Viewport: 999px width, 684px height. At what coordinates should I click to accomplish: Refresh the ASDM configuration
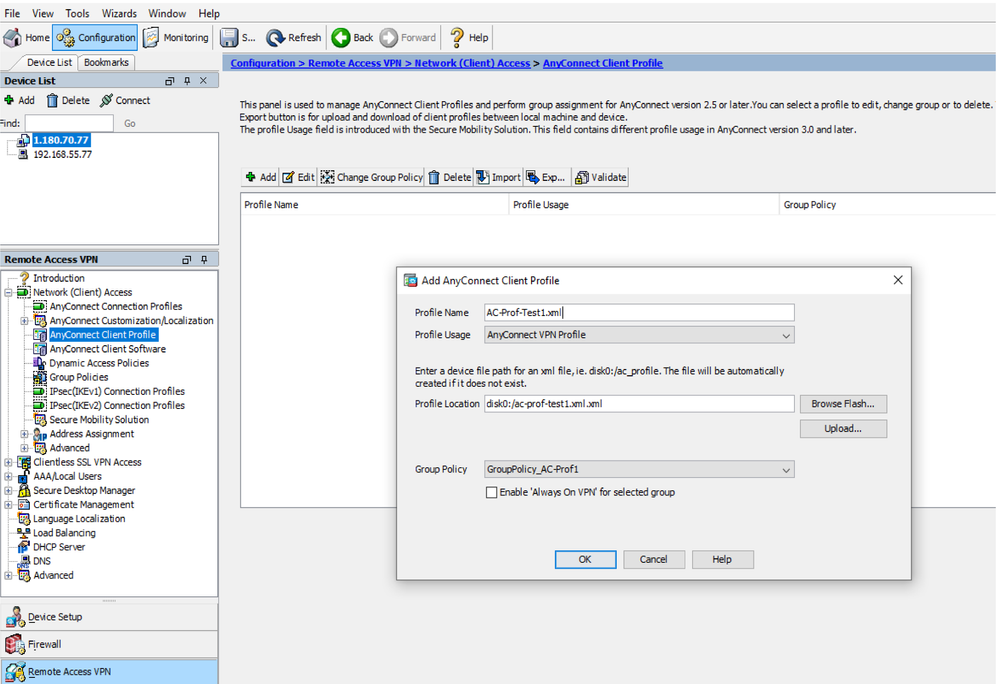(x=294, y=38)
